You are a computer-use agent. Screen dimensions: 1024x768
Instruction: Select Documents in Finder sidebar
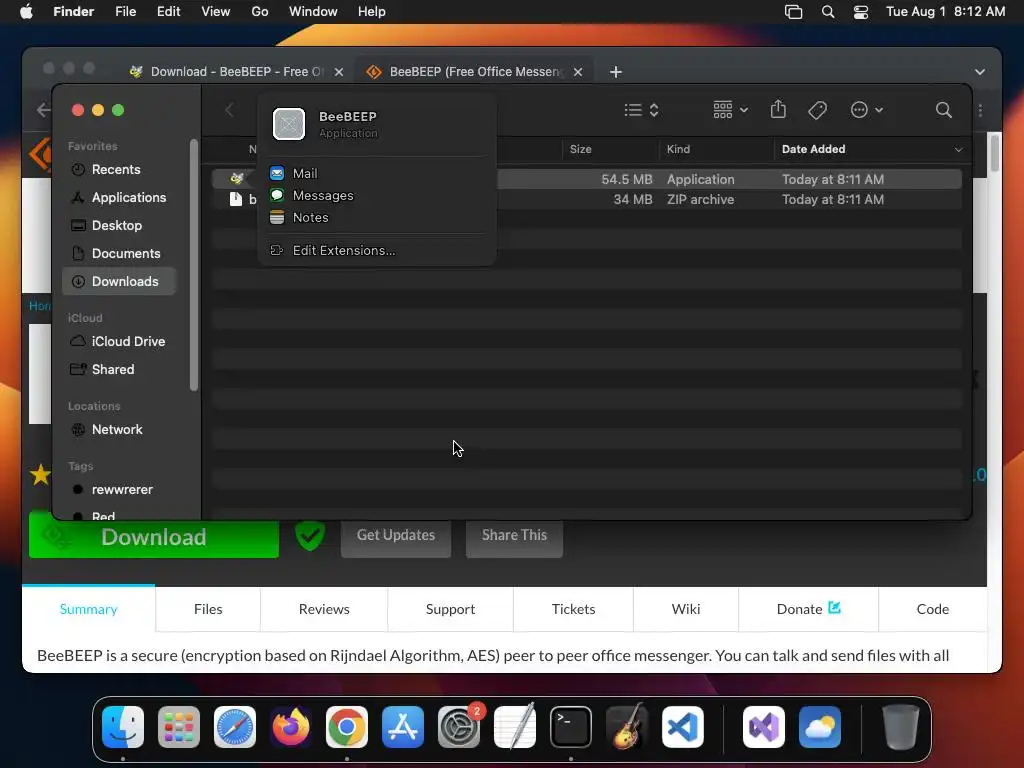point(119,253)
